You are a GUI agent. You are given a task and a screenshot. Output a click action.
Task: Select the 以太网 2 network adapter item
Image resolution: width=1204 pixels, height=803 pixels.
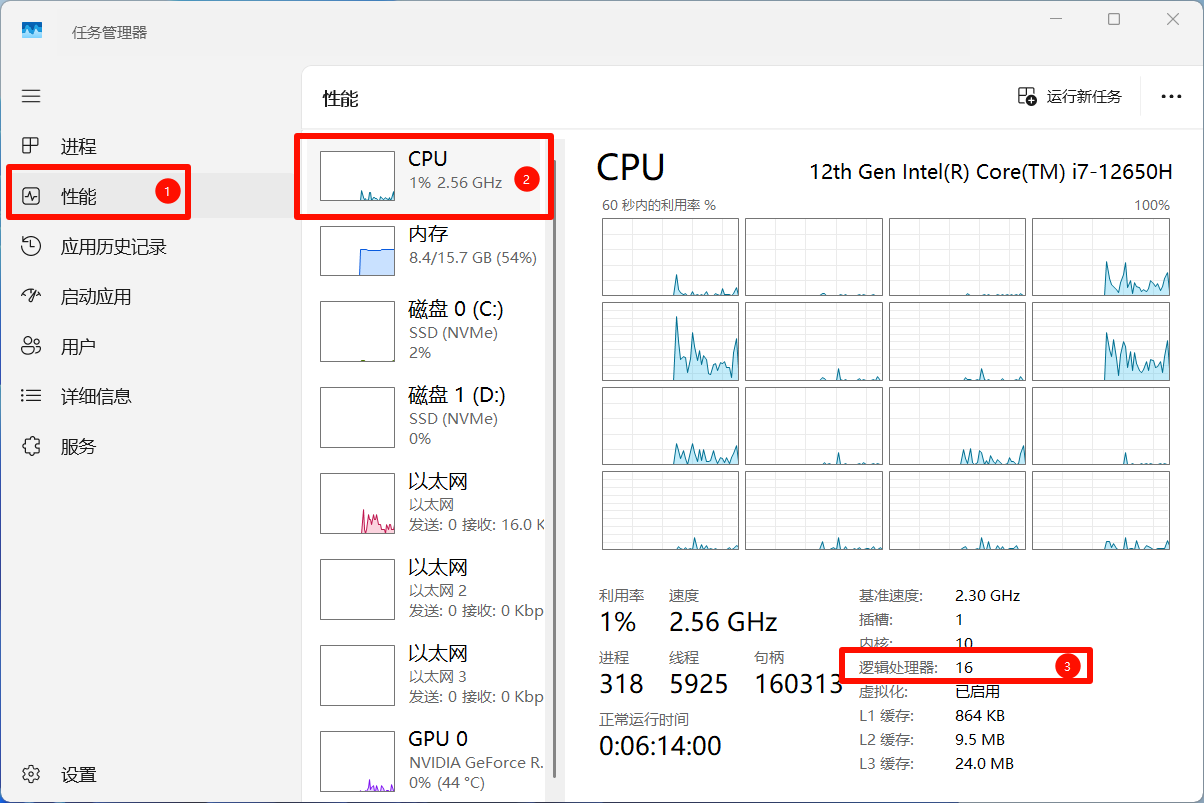(430, 589)
